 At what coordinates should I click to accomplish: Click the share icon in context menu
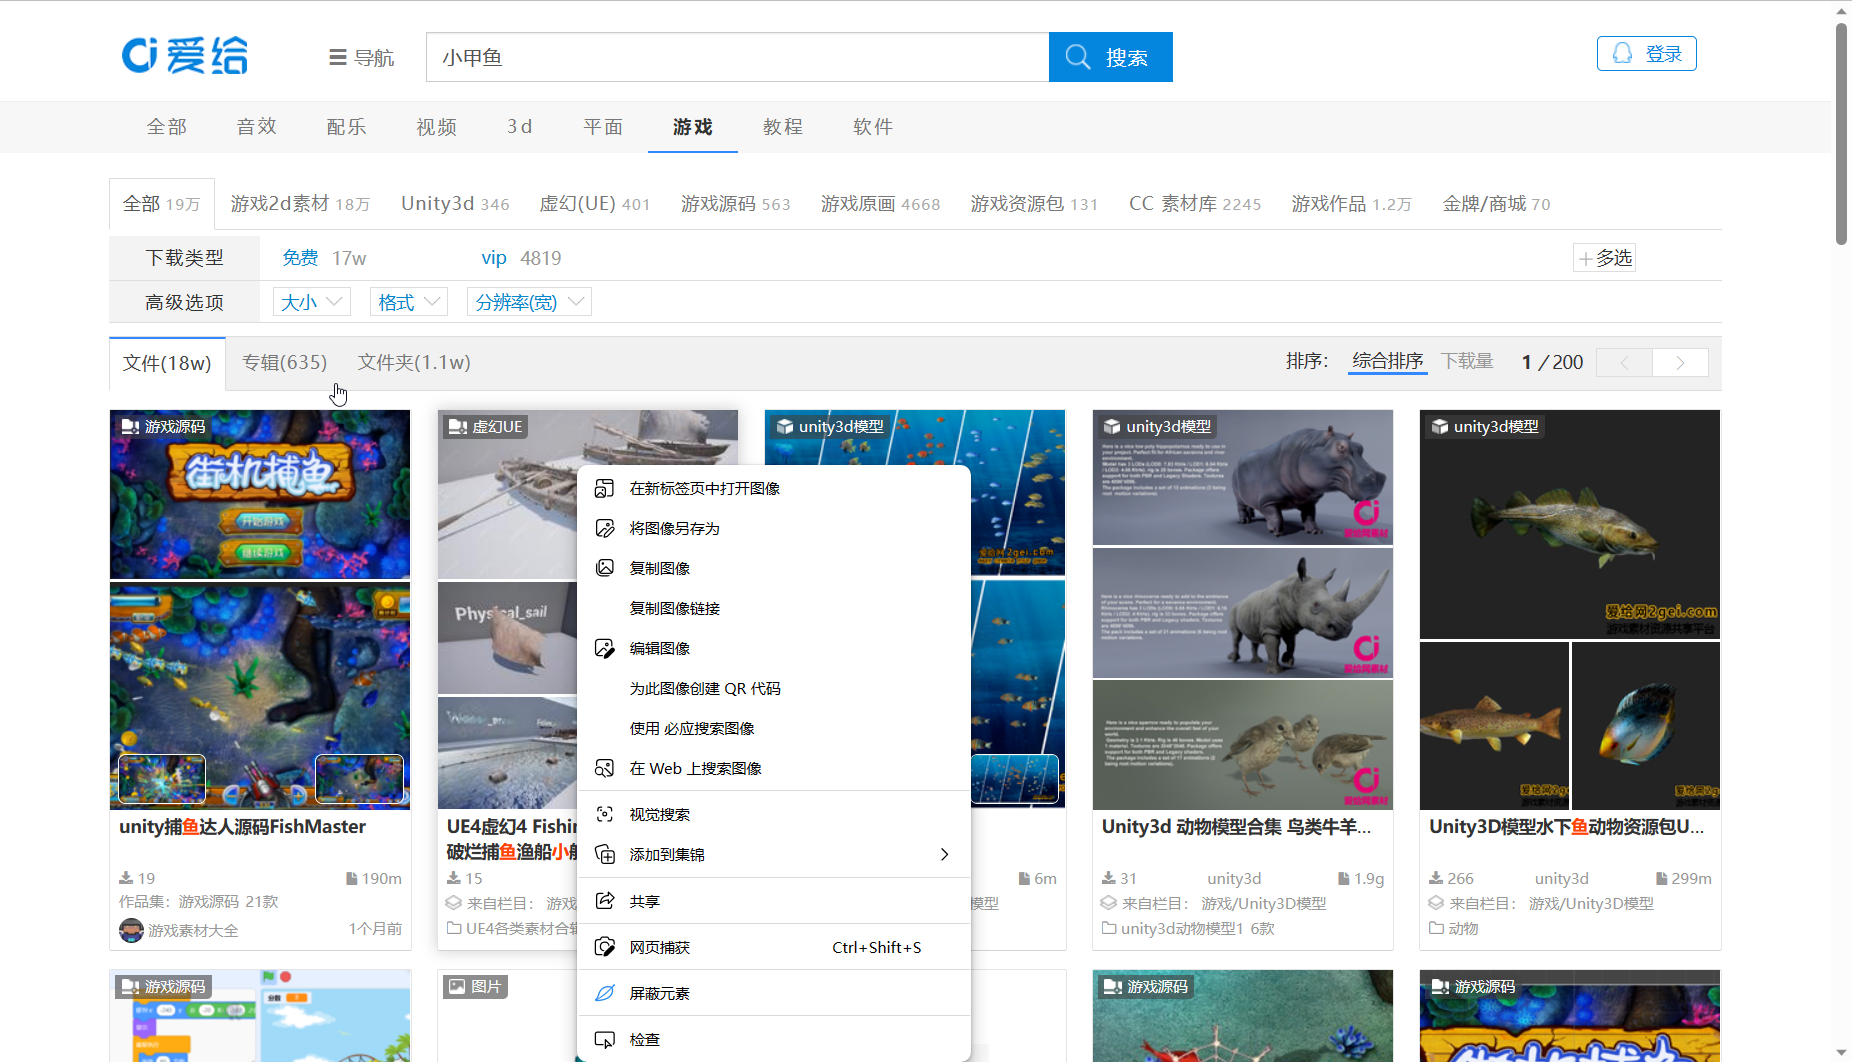(x=604, y=901)
